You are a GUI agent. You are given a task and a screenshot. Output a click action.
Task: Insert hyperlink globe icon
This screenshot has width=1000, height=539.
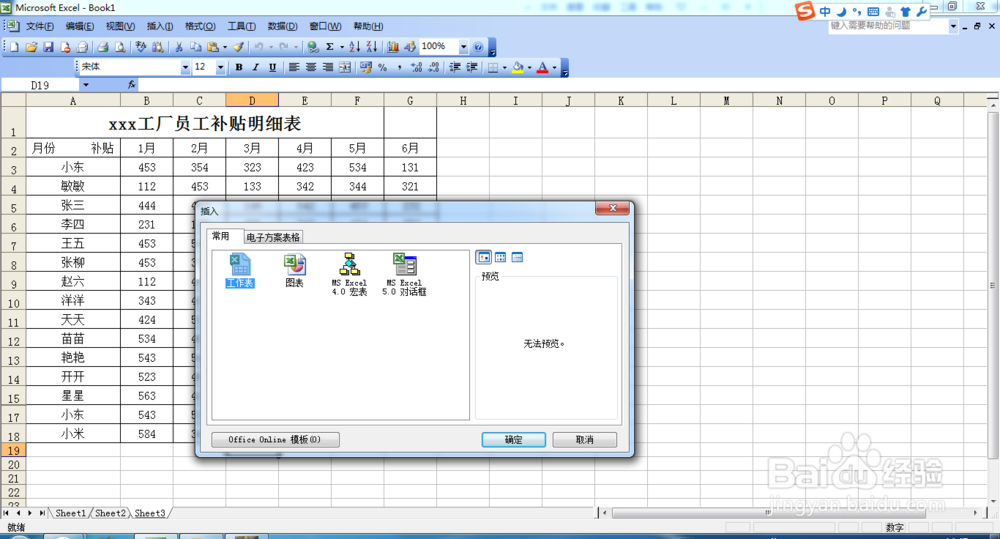[x=312, y=47]
